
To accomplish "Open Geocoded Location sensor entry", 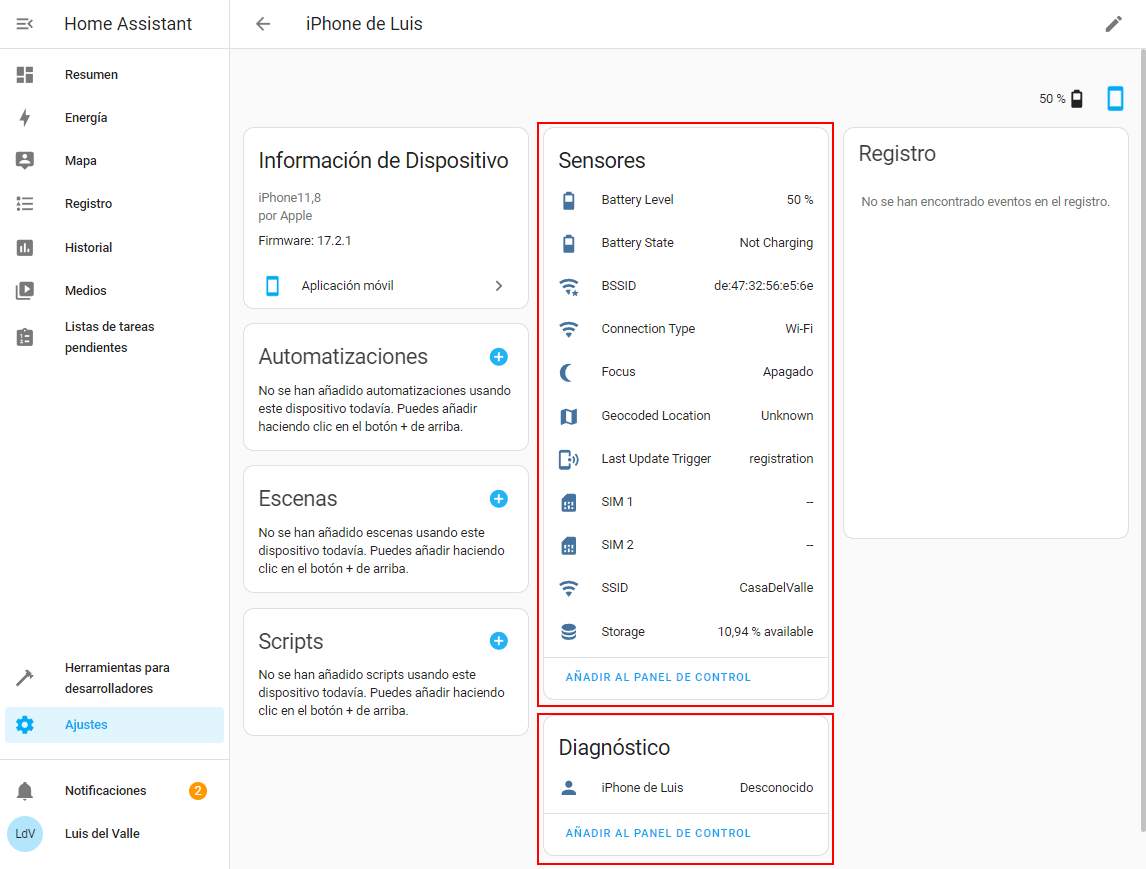I will click(686, 416).
